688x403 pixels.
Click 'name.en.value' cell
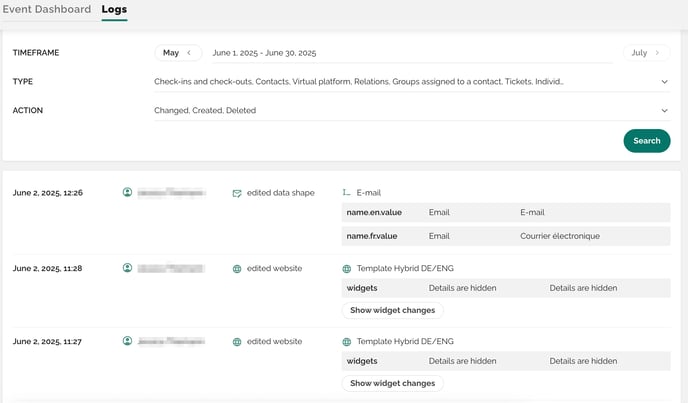(374, 212)
